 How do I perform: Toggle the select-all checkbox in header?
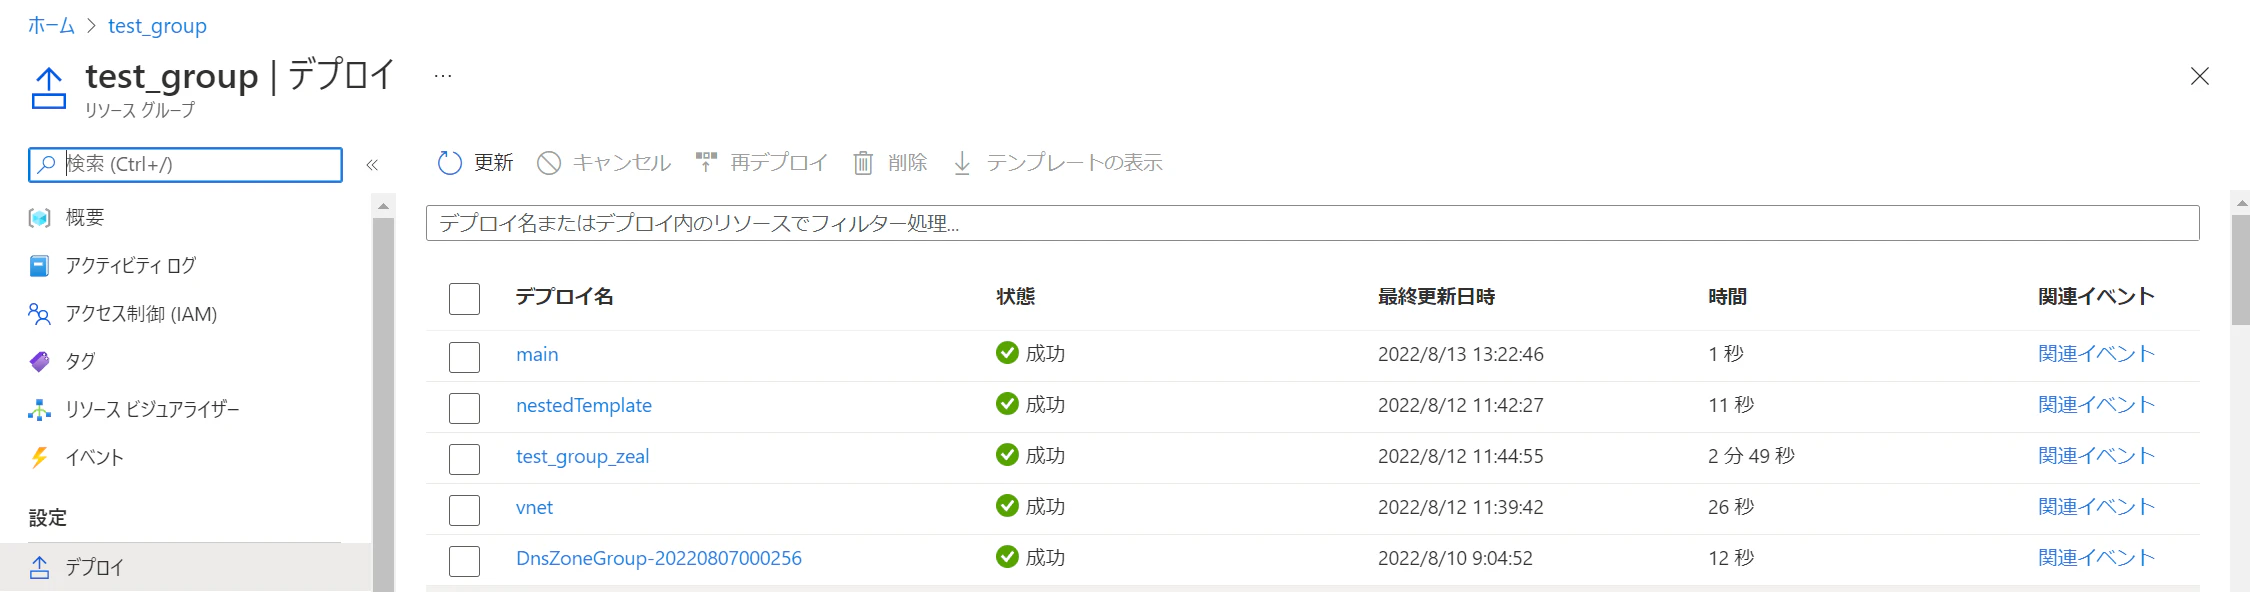click(x=464, y=298)
